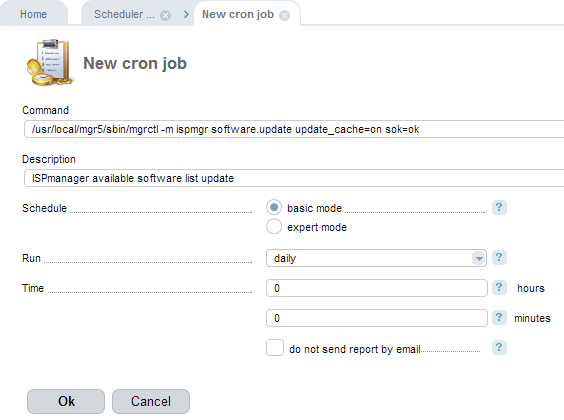
Task: Click the Ok button
Action: click(66, 401)
